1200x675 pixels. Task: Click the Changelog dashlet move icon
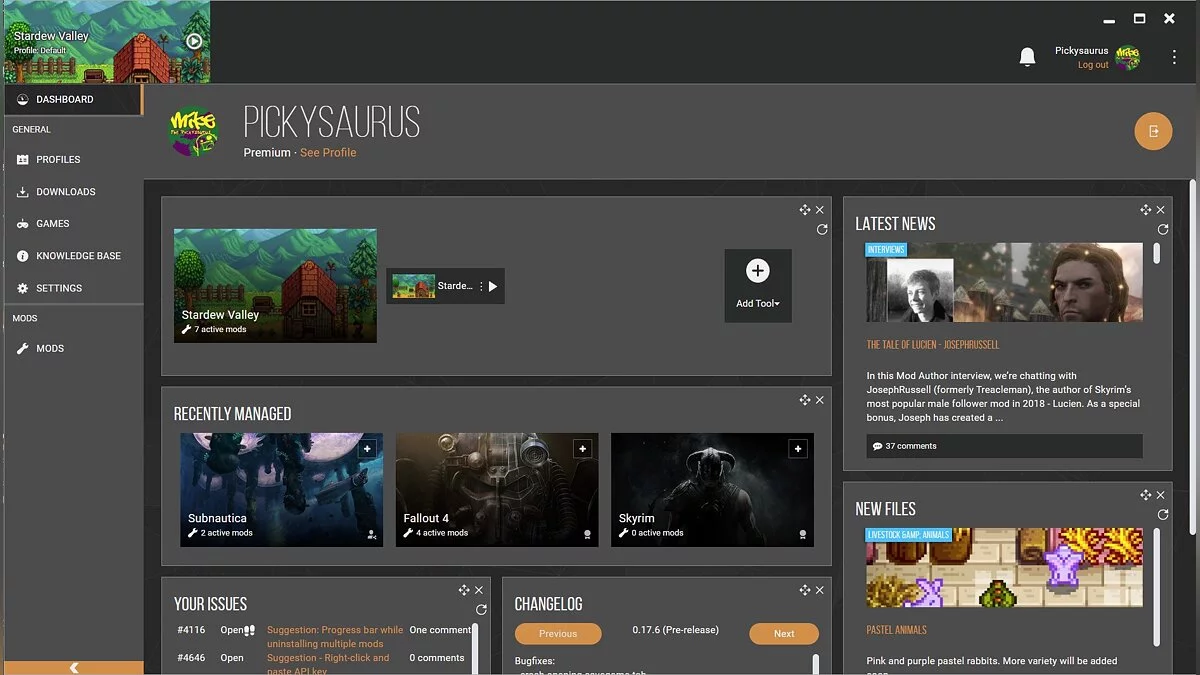(804, 590)
